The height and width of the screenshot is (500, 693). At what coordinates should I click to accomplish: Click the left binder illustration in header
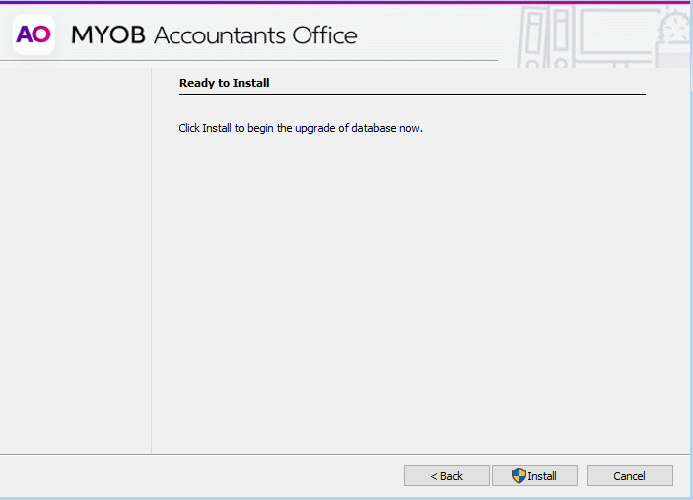(x=534, y=38)
